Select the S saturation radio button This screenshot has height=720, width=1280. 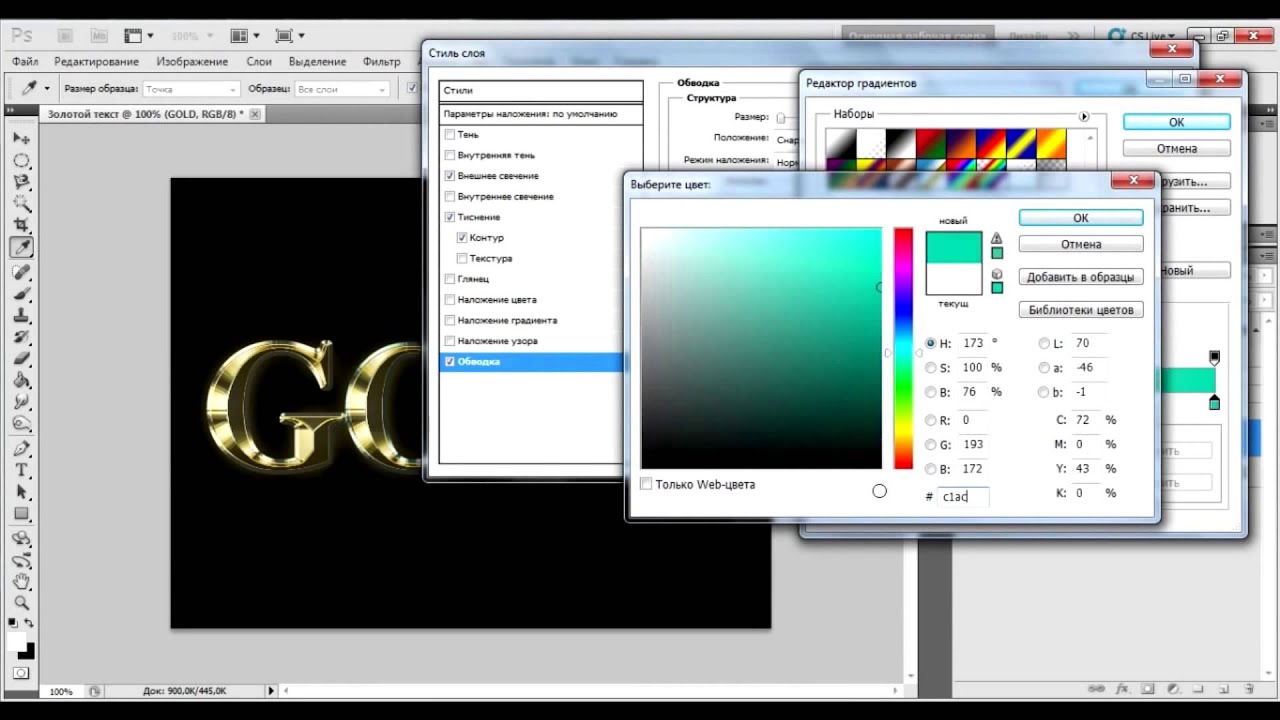(x=931, y=368)
